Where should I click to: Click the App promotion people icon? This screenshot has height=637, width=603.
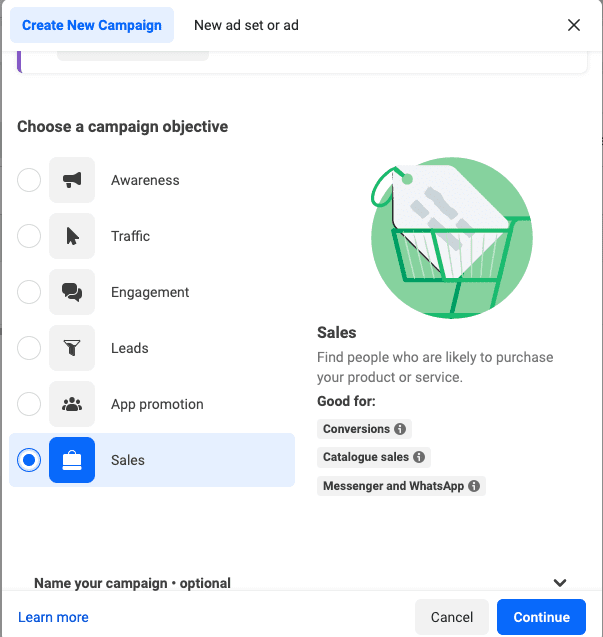coord(72,404)
